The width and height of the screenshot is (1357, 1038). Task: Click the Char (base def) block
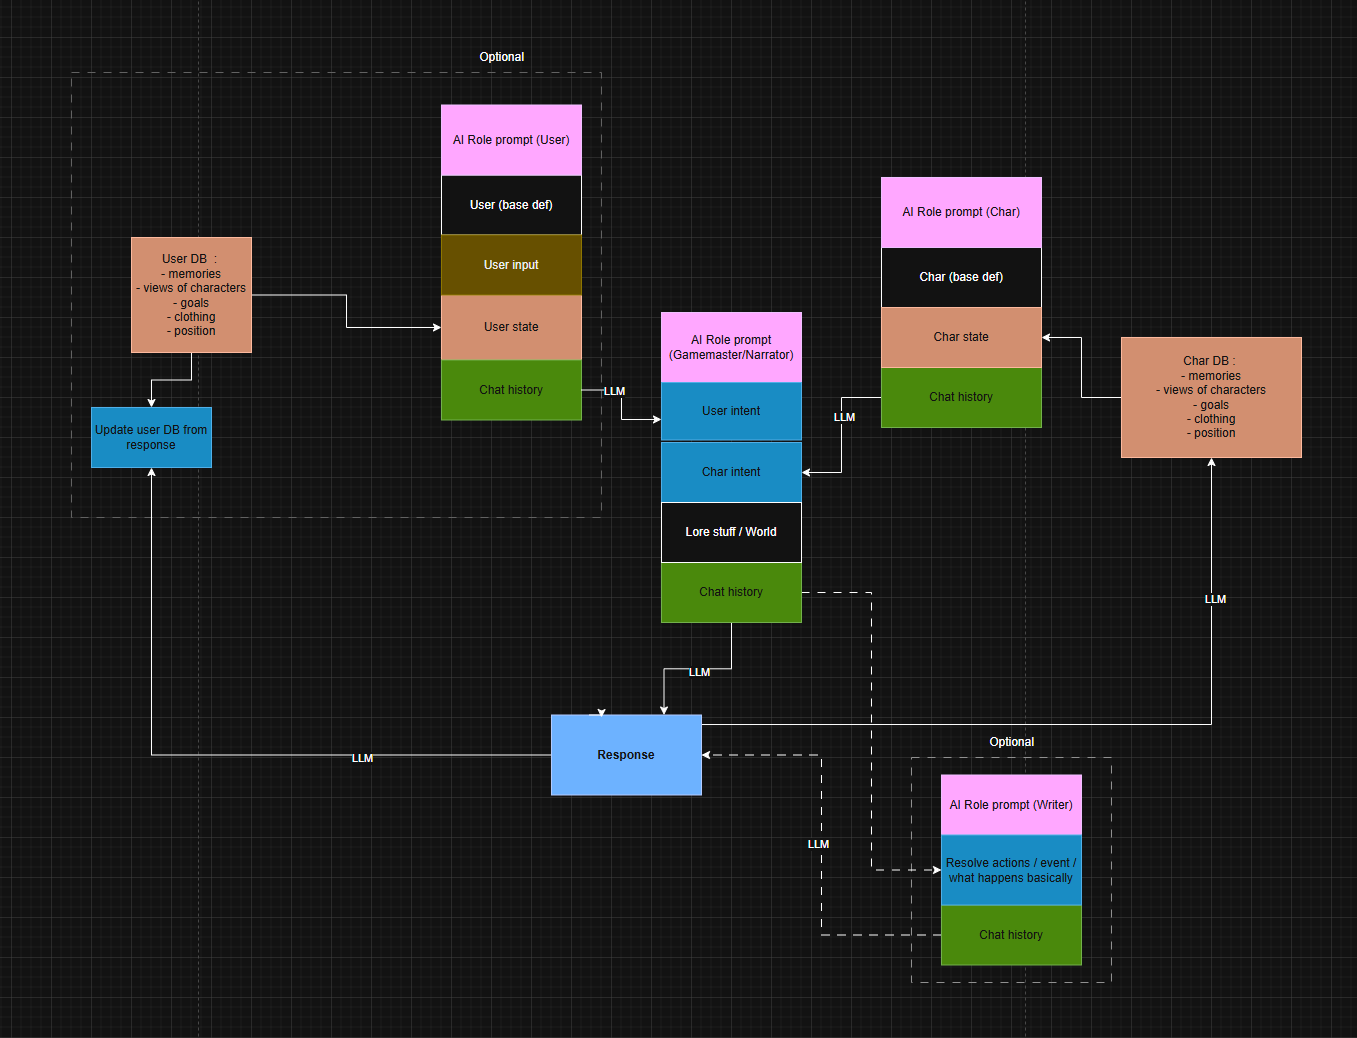tap(961, 277)
